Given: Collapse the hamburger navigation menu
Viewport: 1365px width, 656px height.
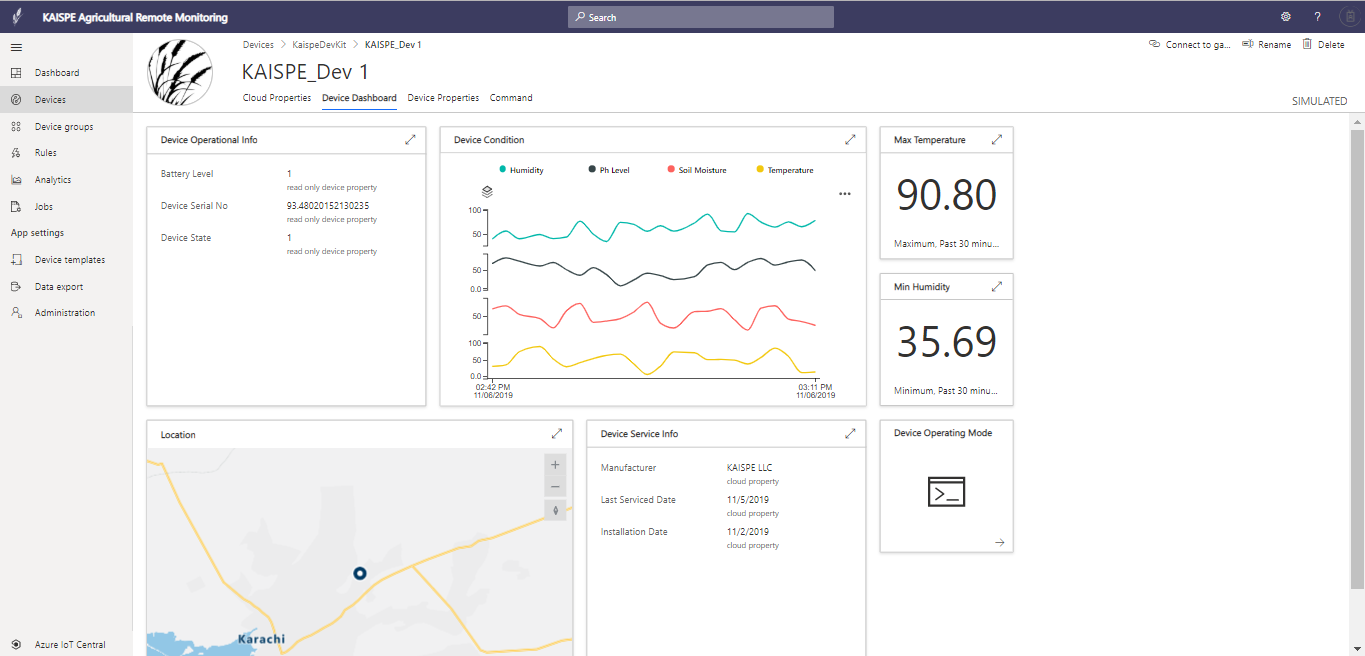Looking at the screenshot, I should (16, 47).
